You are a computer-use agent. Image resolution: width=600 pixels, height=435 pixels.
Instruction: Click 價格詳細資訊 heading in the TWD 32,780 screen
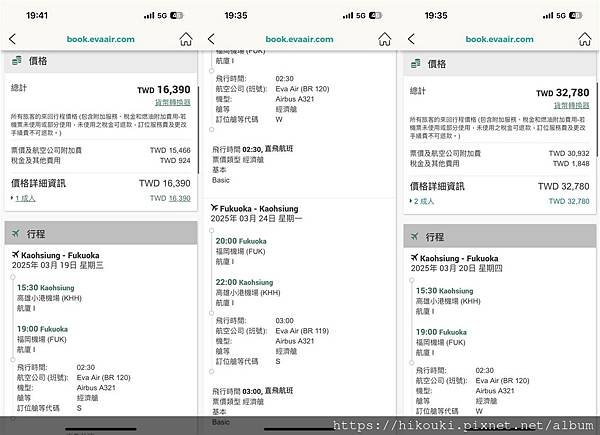437,186
